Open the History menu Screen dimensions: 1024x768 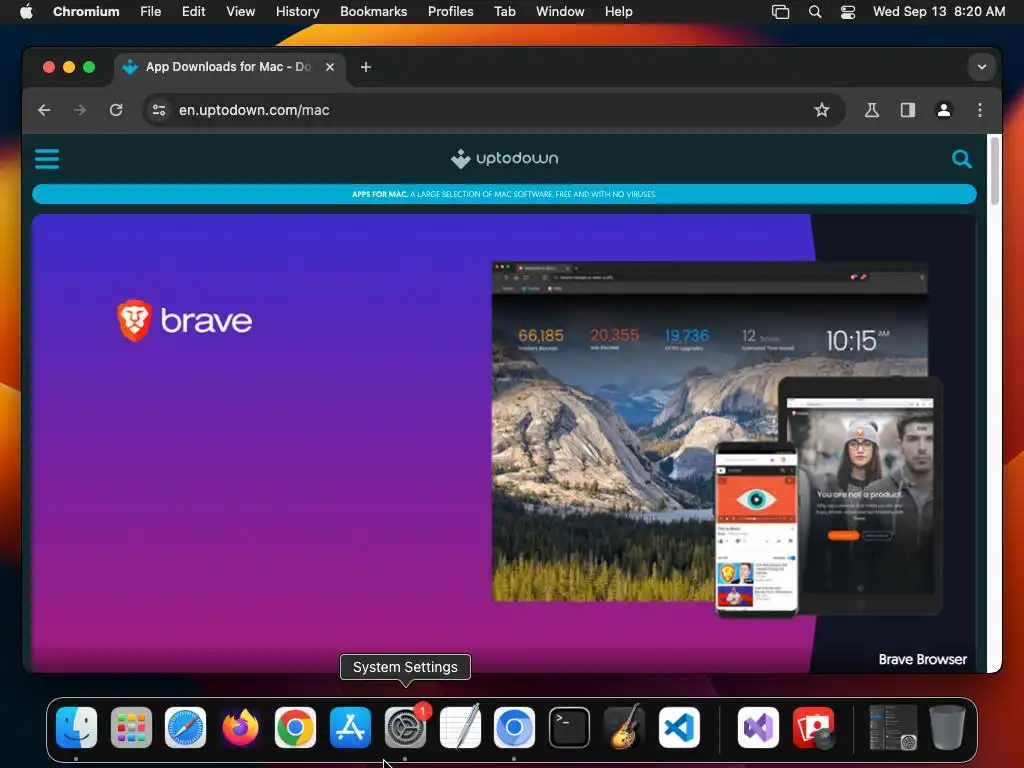tap(297, 11)
